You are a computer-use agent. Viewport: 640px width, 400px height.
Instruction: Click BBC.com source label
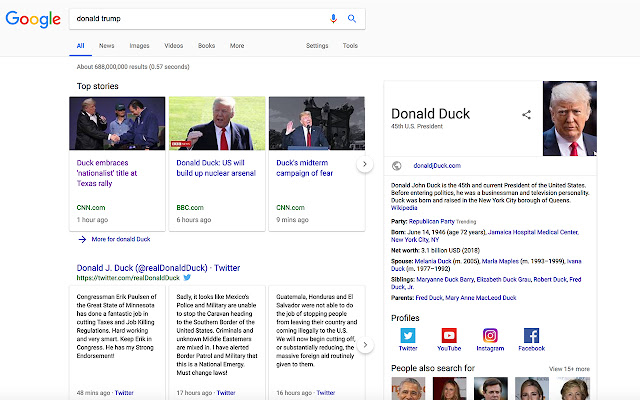click(x=190, y=207)
